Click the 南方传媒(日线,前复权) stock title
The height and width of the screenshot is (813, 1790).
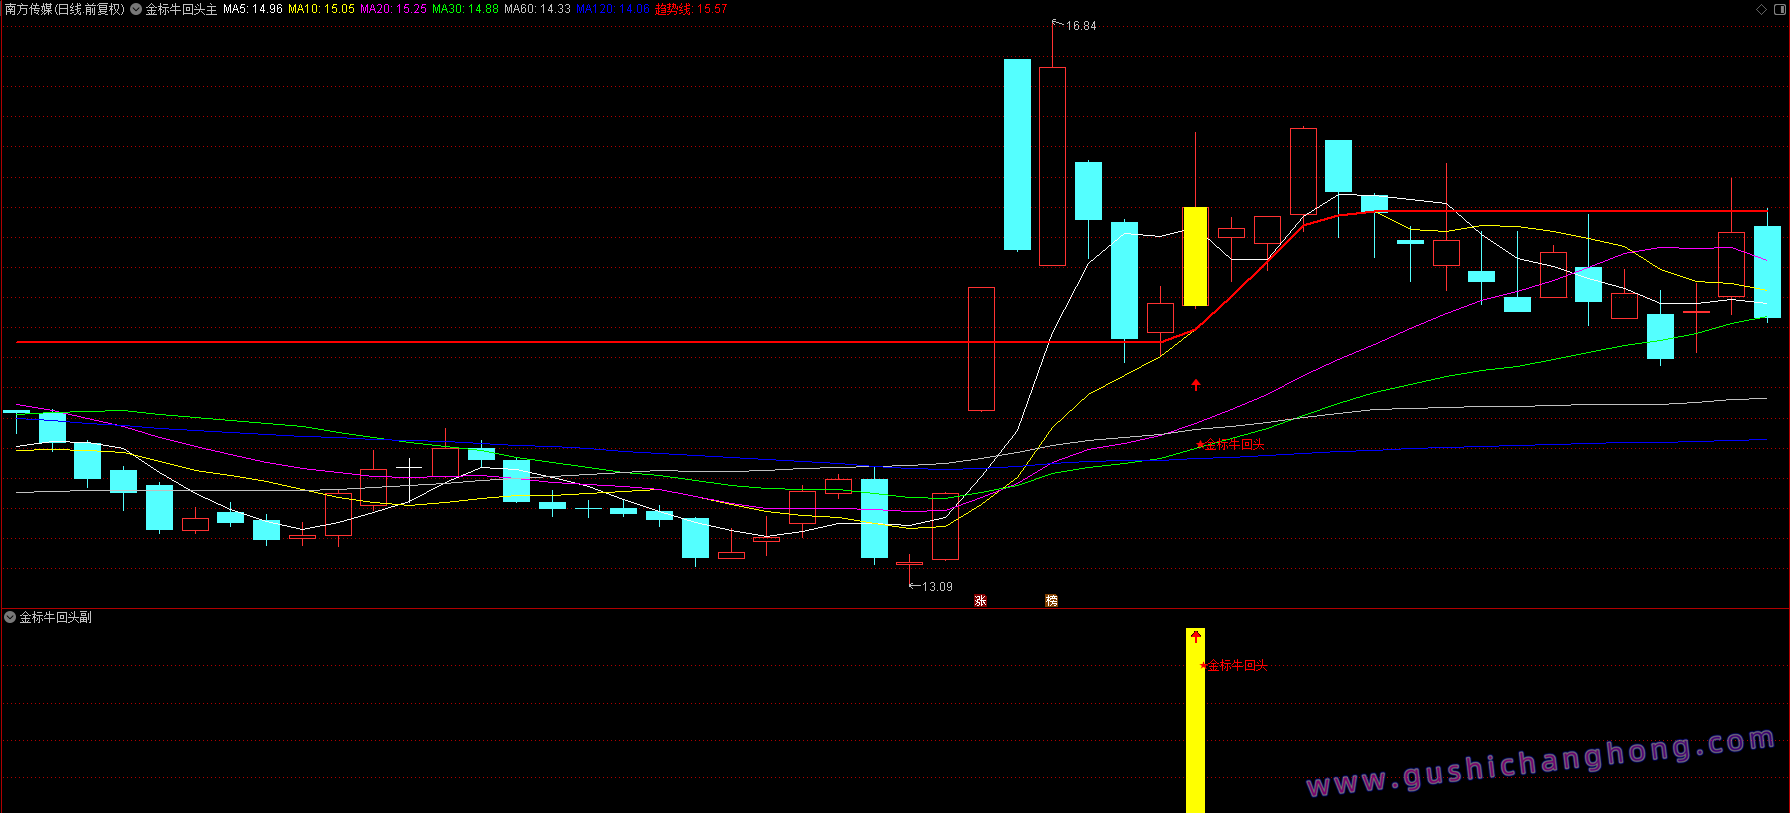[65, 9]
